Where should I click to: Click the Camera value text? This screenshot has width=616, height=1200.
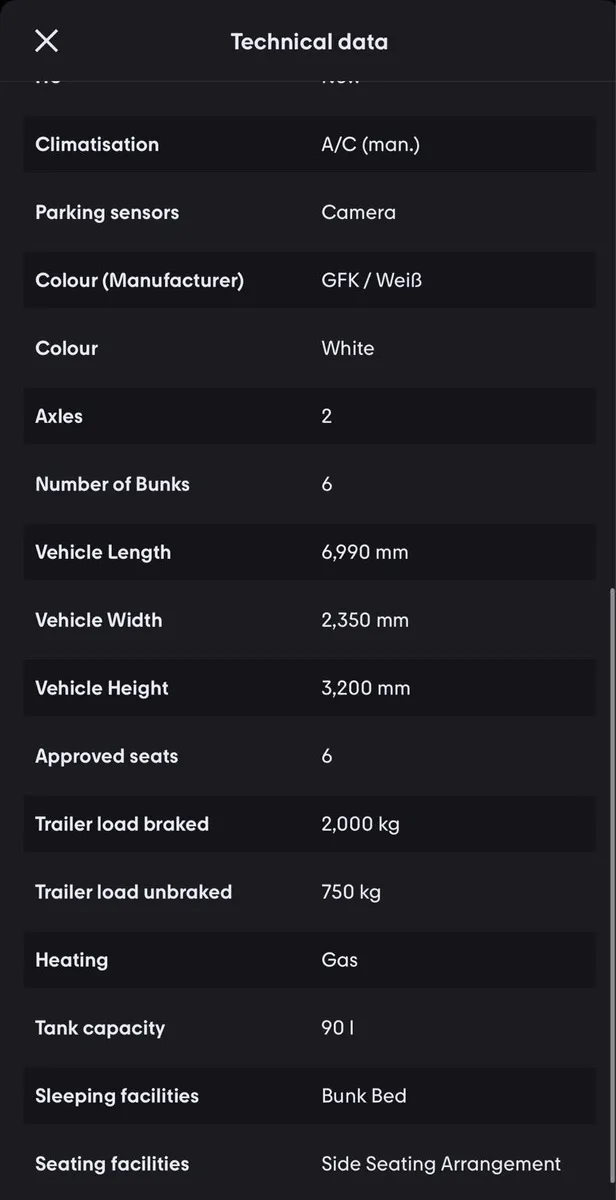[x=358, y=212]
